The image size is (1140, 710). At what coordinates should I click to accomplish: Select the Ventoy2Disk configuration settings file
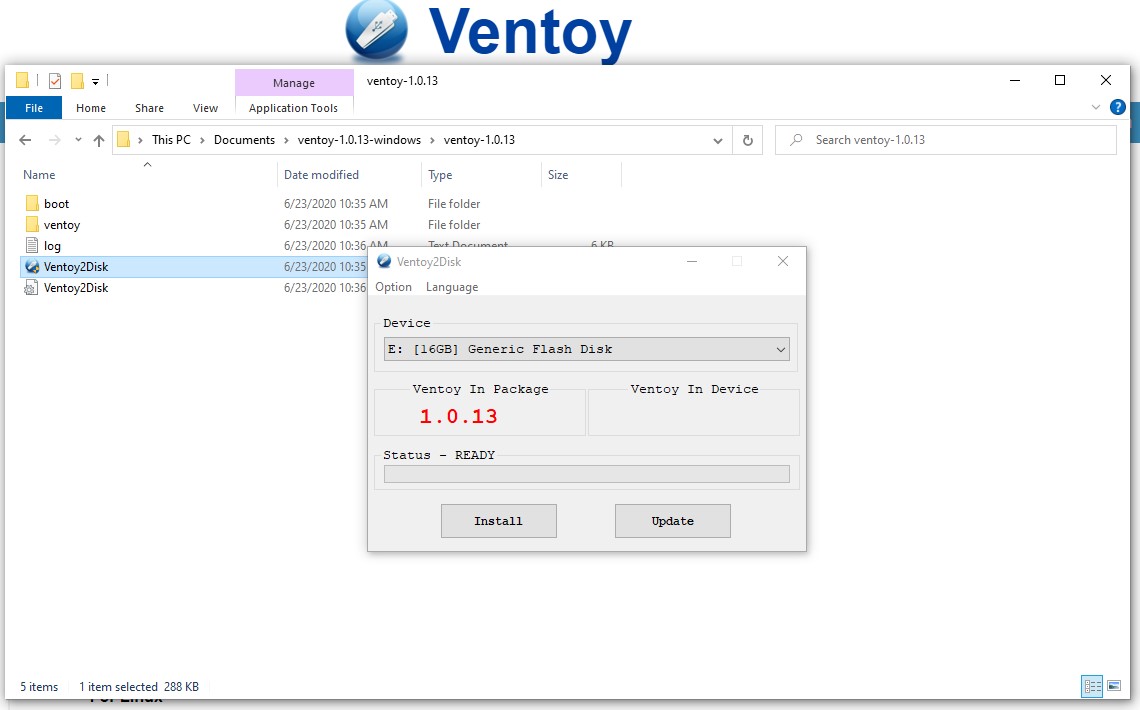[x=76, y=288]
